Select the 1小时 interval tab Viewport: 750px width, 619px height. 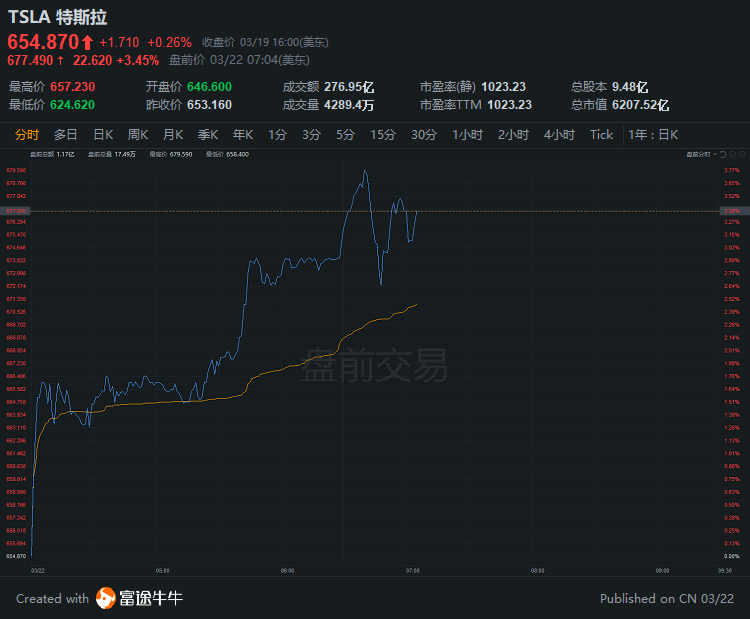click(467, 135)
